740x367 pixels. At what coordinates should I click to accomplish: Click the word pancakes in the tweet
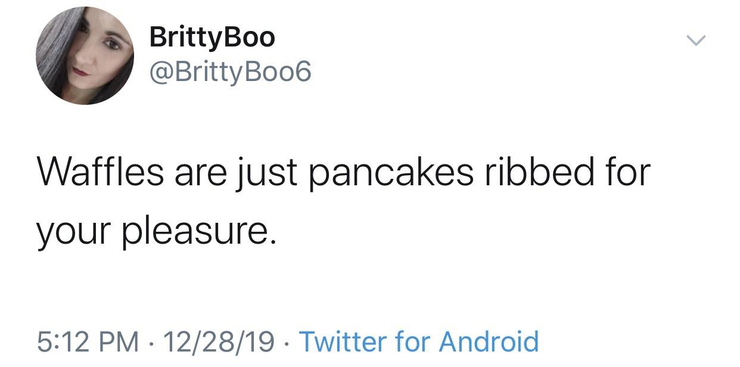pos(391,173)
